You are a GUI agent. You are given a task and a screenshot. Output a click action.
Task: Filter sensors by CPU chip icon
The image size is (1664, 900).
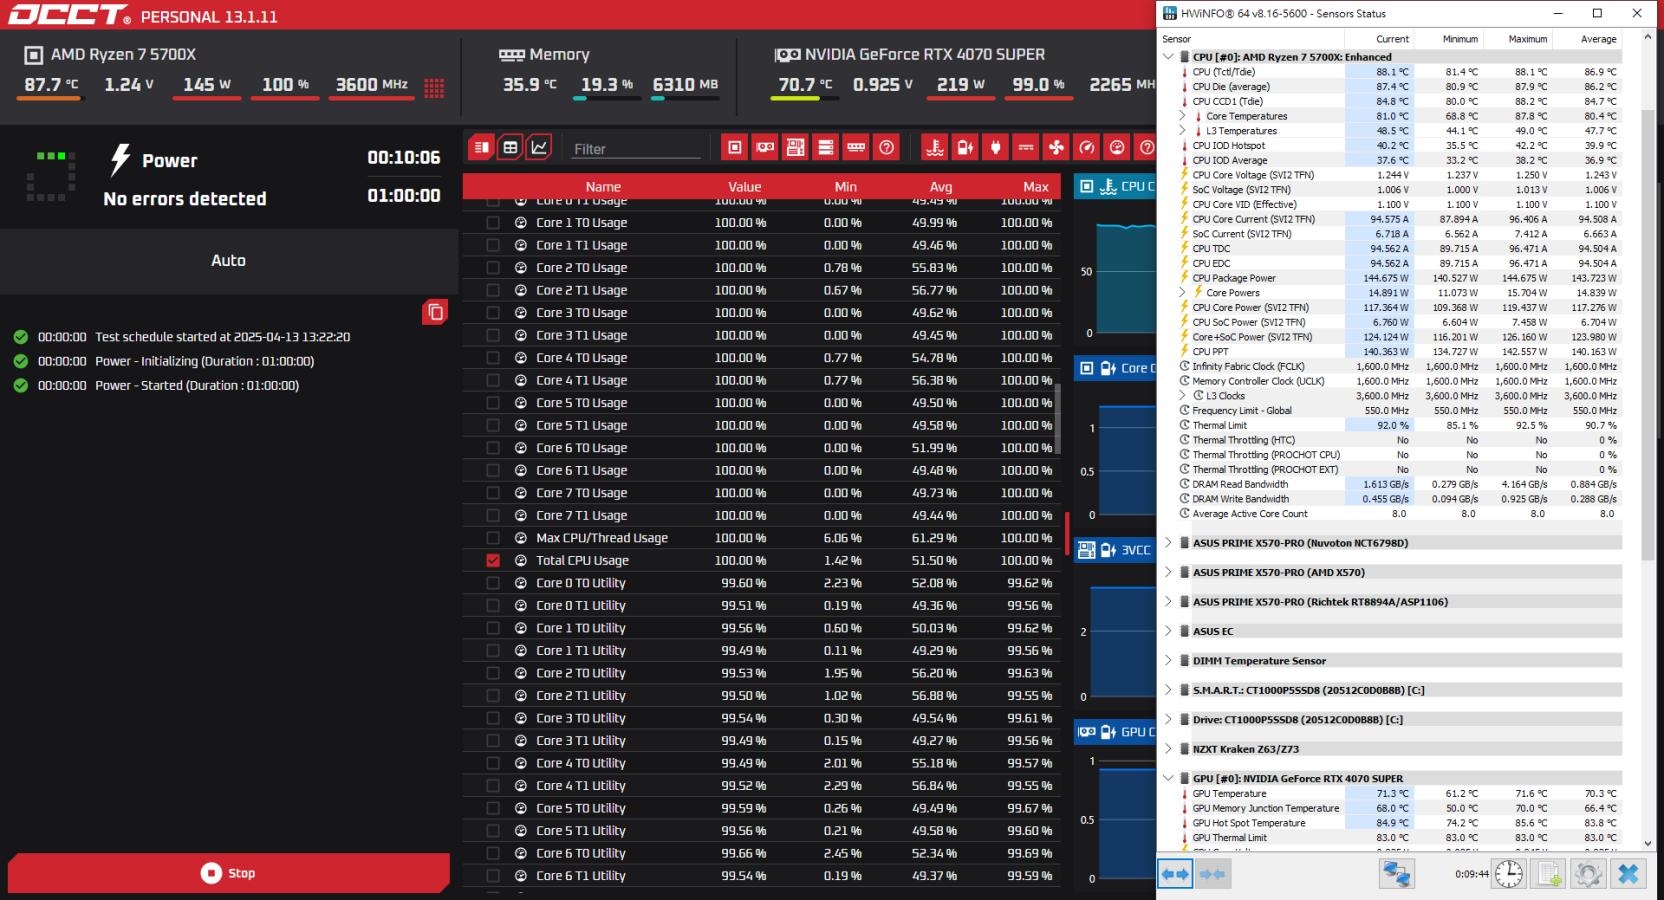tap(735, 148)
